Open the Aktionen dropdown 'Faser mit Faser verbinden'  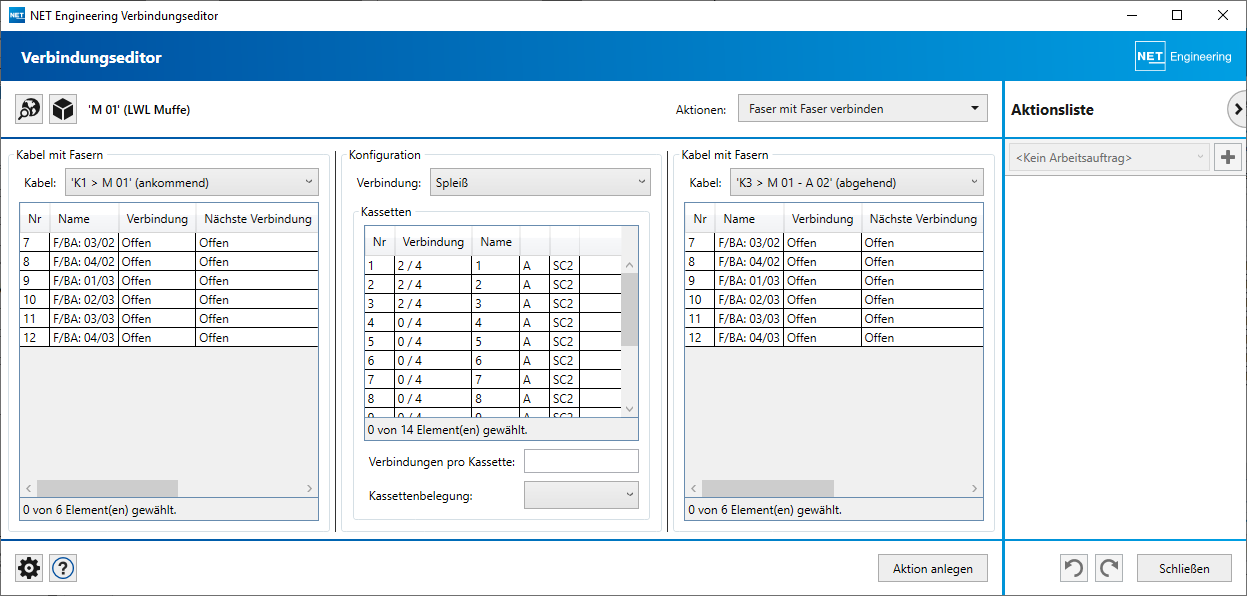(x=862, y=109)
